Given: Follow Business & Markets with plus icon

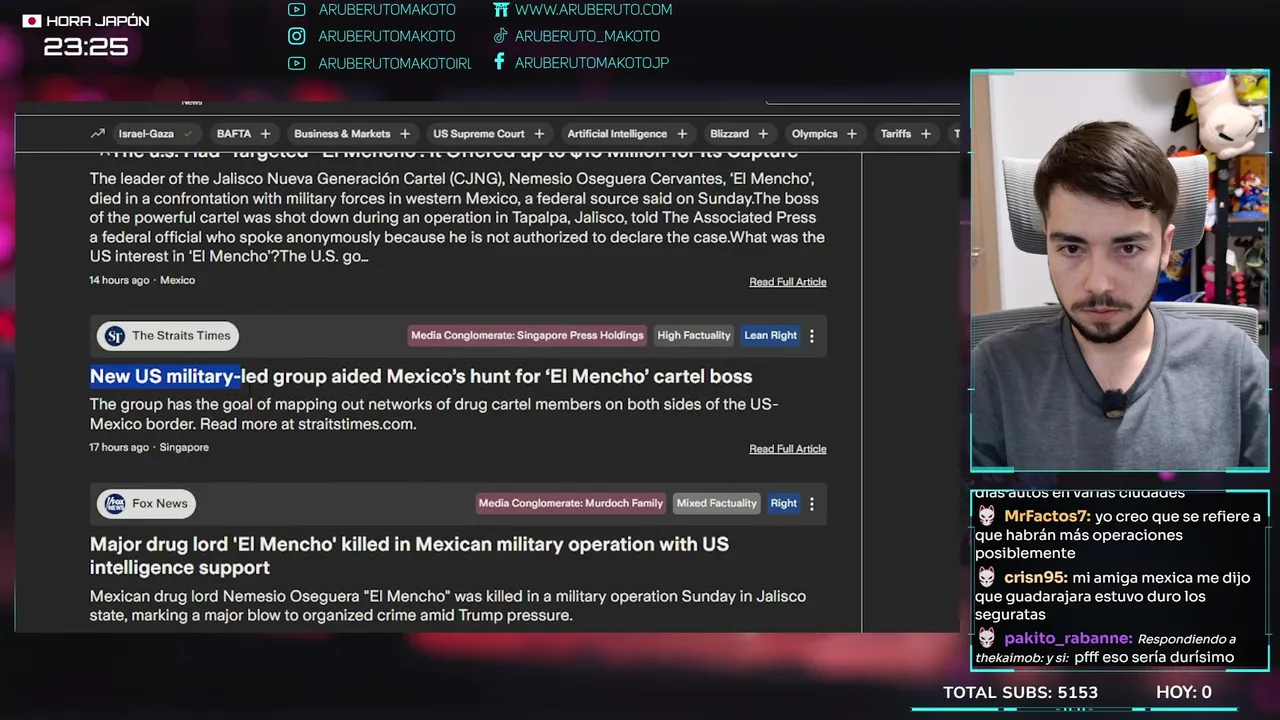Looking at the screenshot, I should [405, 134].
